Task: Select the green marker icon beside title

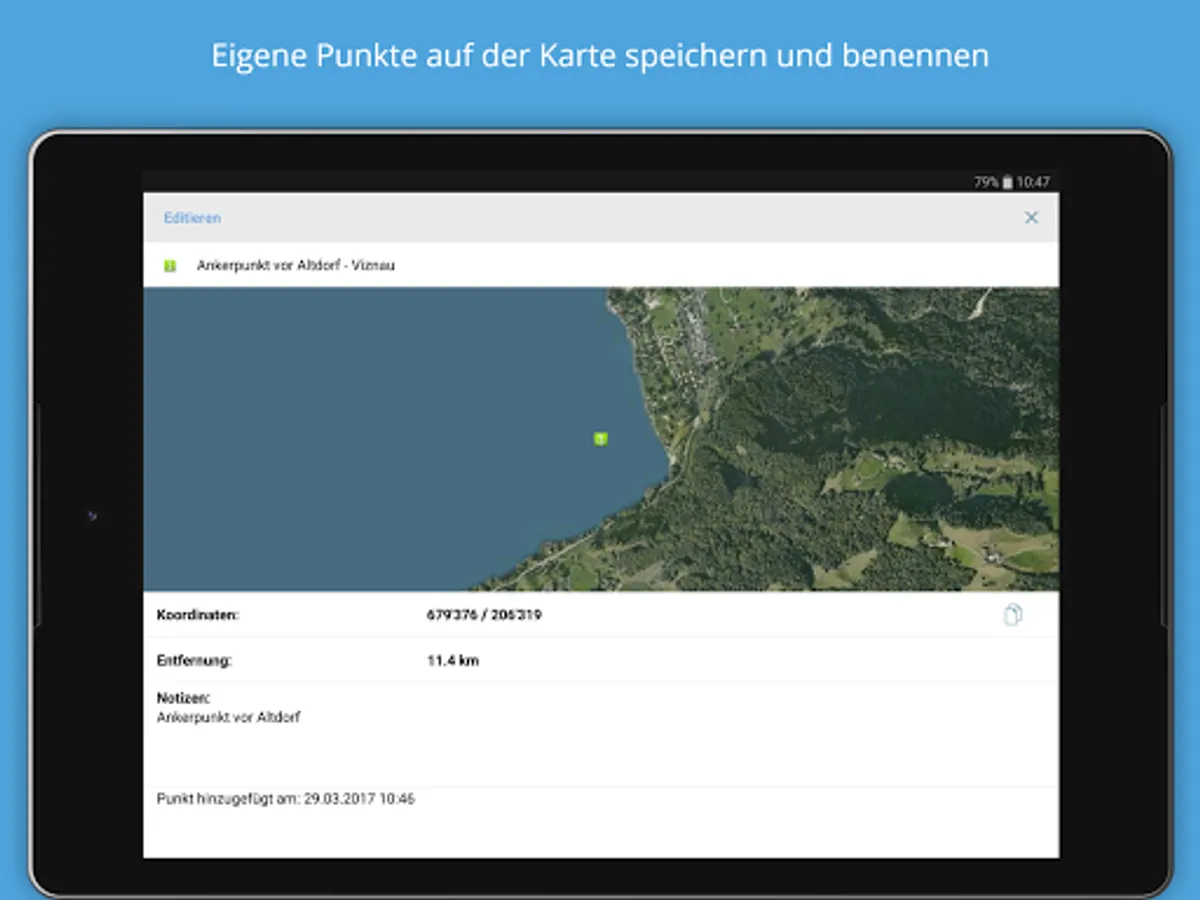Action: [x=170, y=266]
